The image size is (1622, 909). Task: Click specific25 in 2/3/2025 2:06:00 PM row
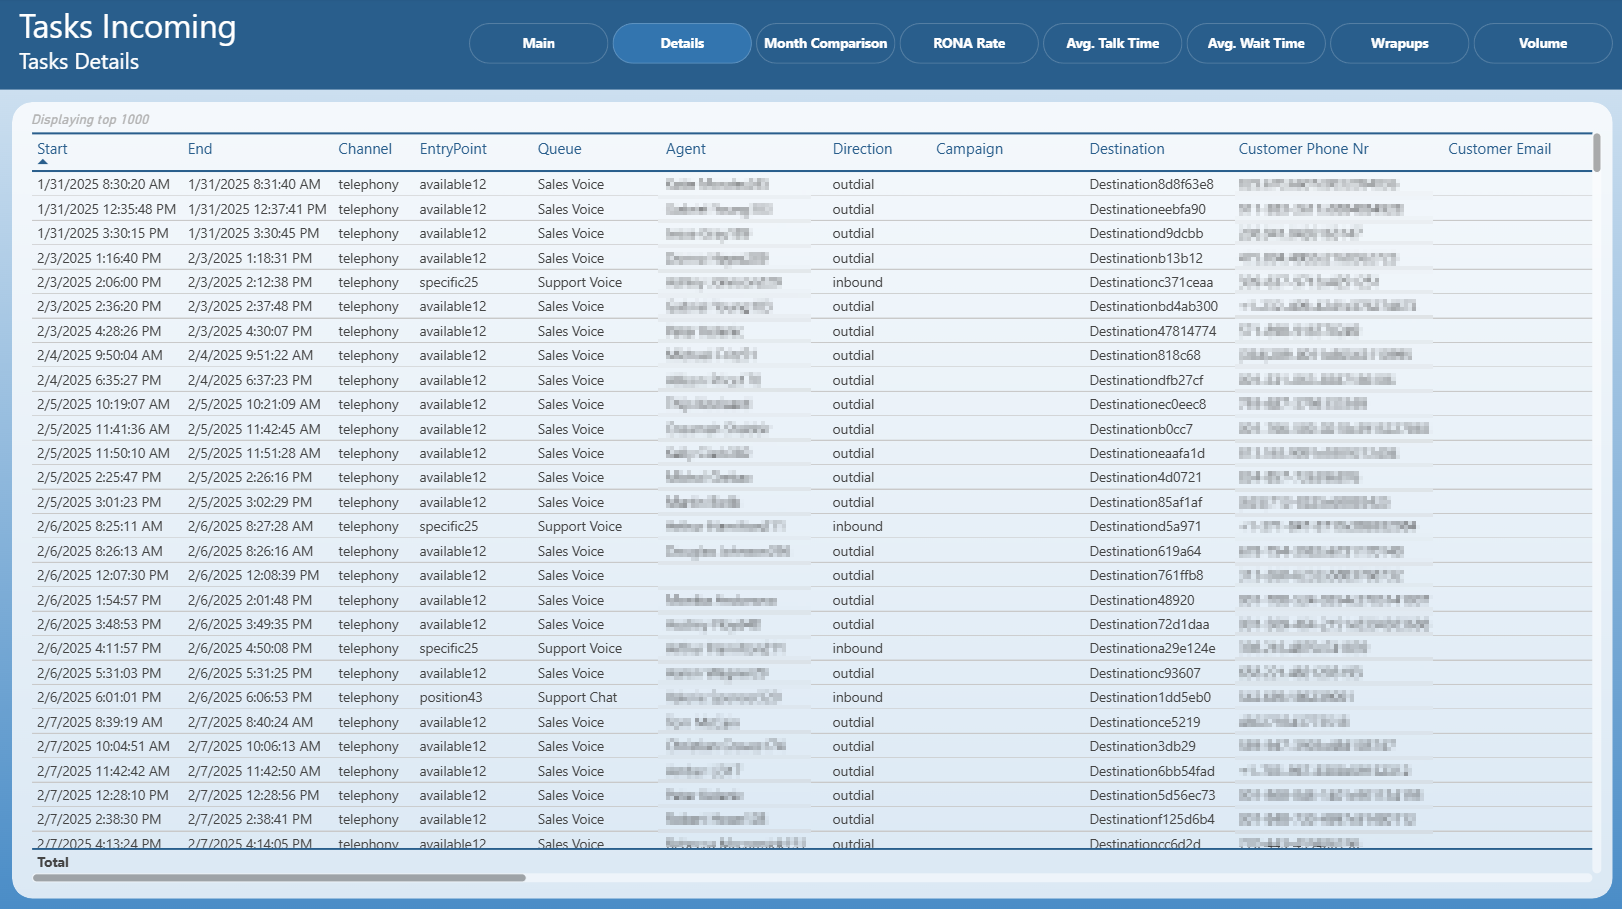coord(448,283)
